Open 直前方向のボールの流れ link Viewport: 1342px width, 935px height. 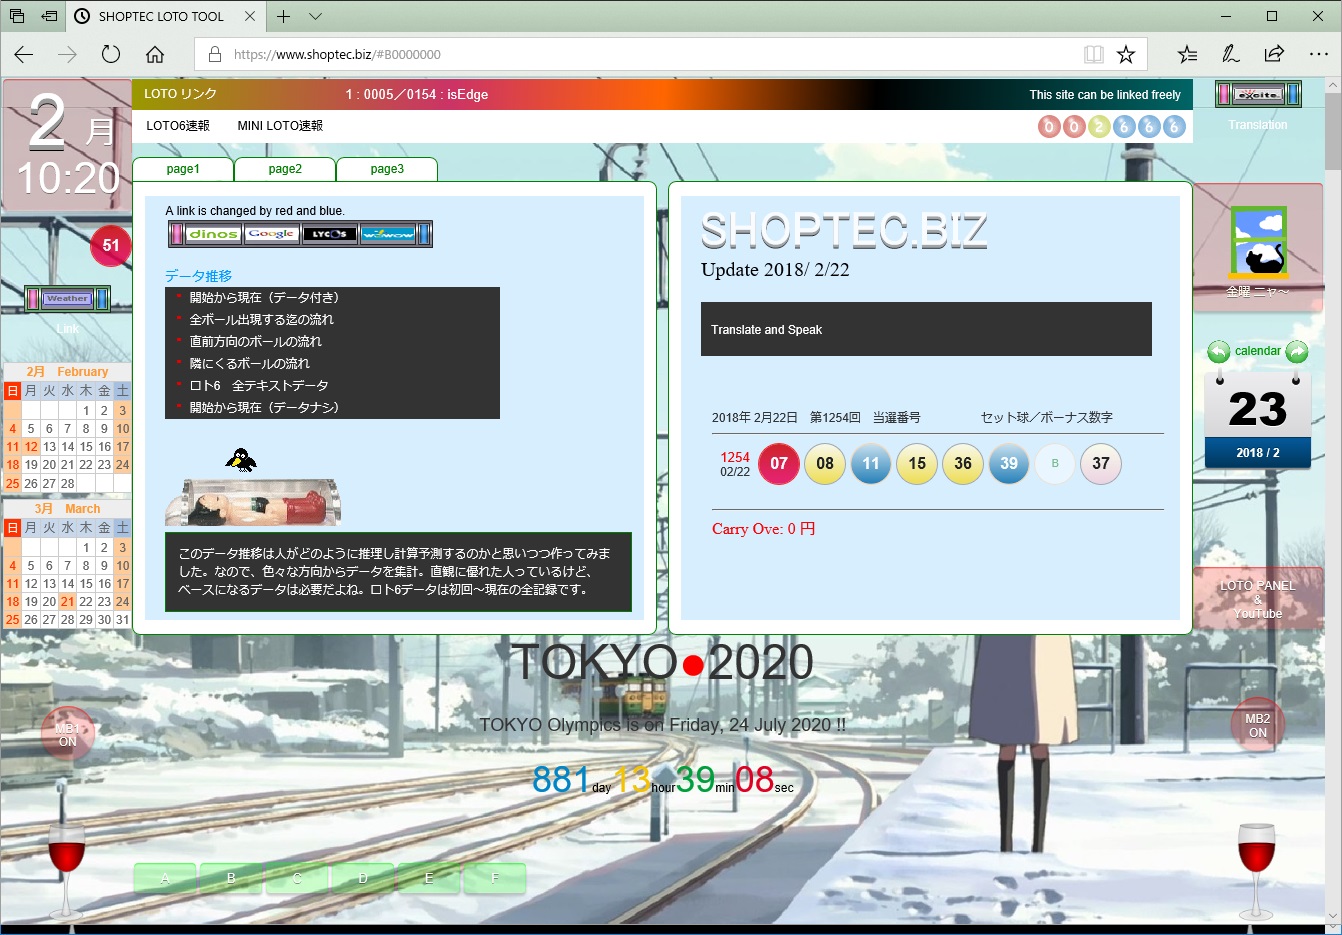256,342
